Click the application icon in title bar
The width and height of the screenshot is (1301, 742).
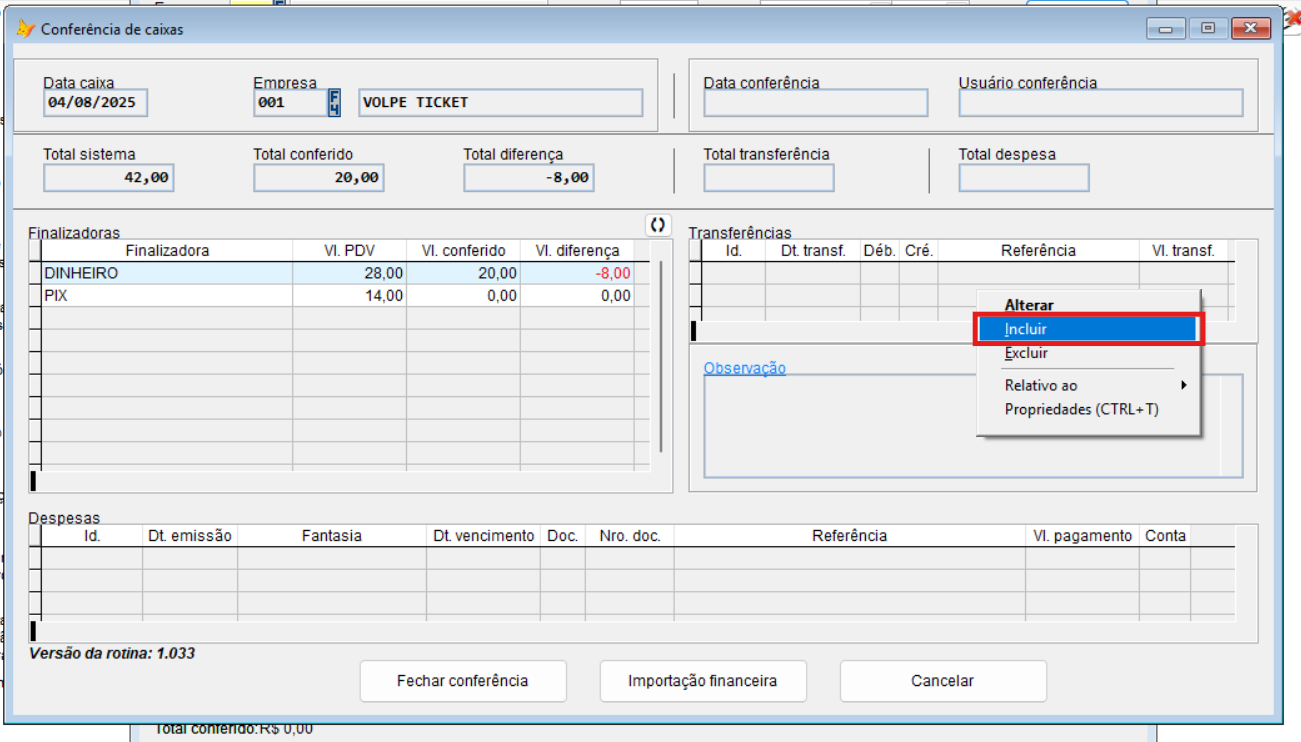(x=25, y=29)
